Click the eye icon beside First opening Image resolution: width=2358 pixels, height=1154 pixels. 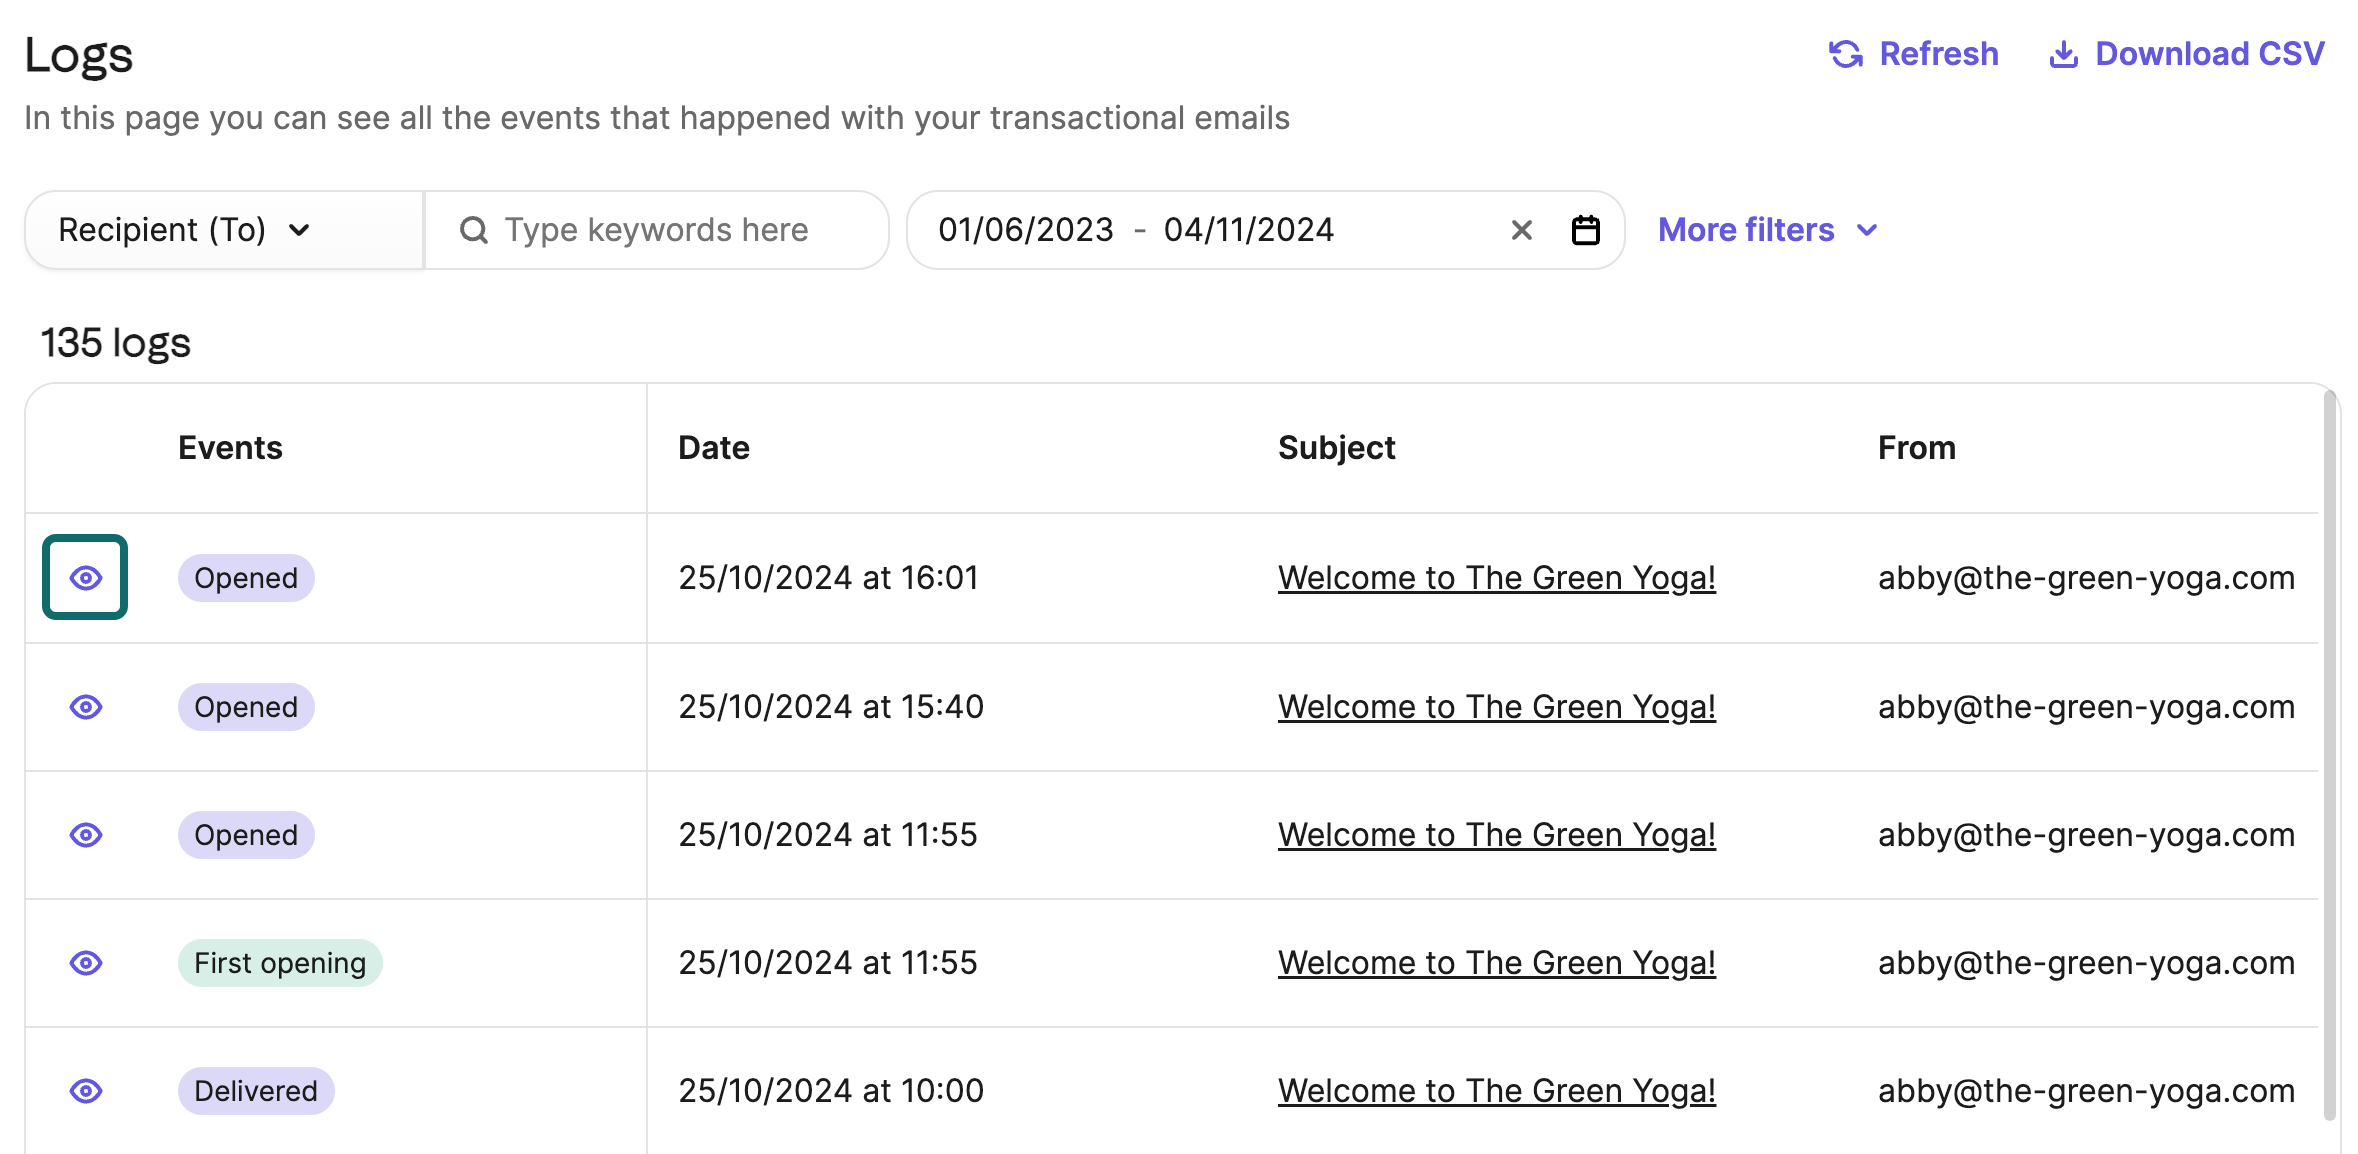(x=86, y=963)
